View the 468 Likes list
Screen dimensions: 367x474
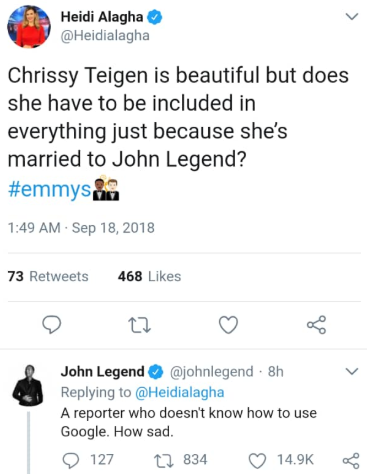[149, 276]
